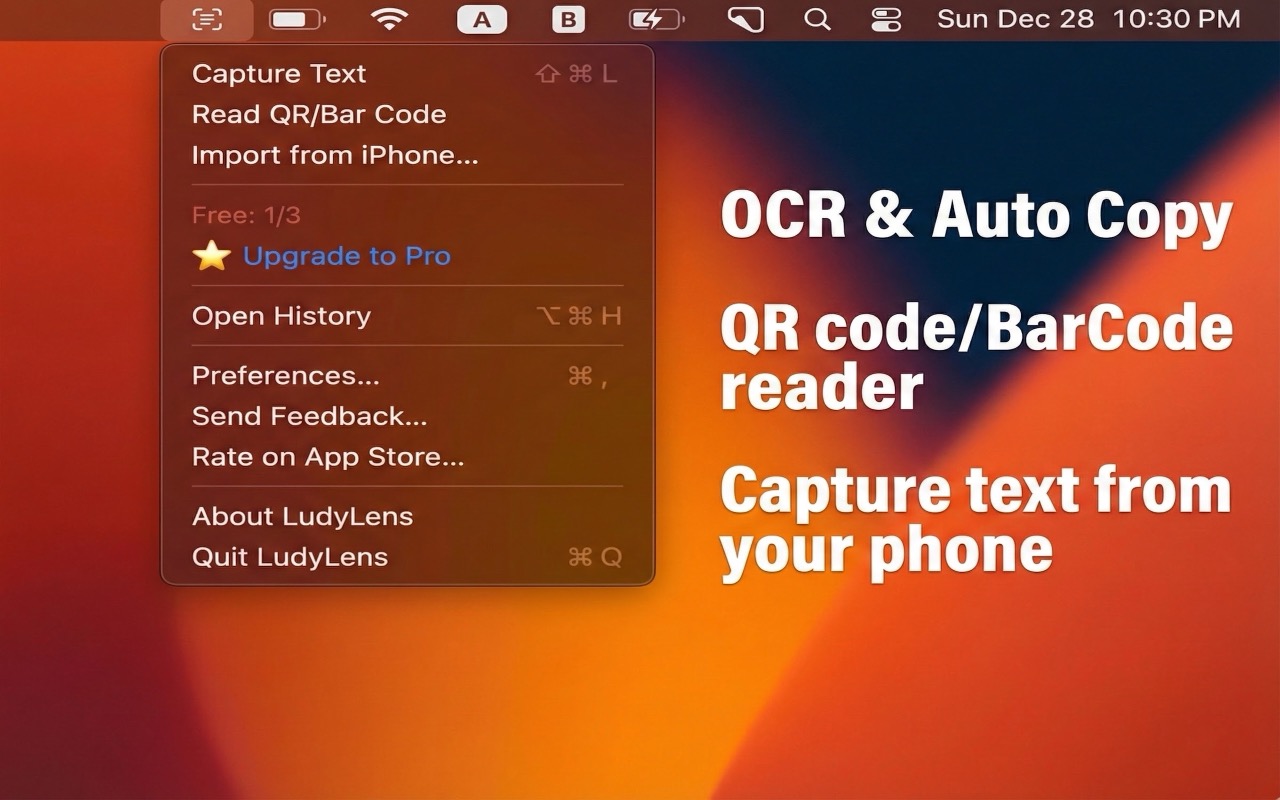
Task: Click the 'Free: 1/3' usage text
Action: click(x=246, y=215)
